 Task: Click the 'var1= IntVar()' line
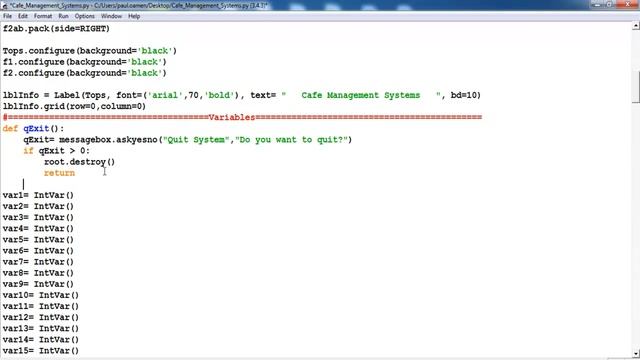point(38,195)
